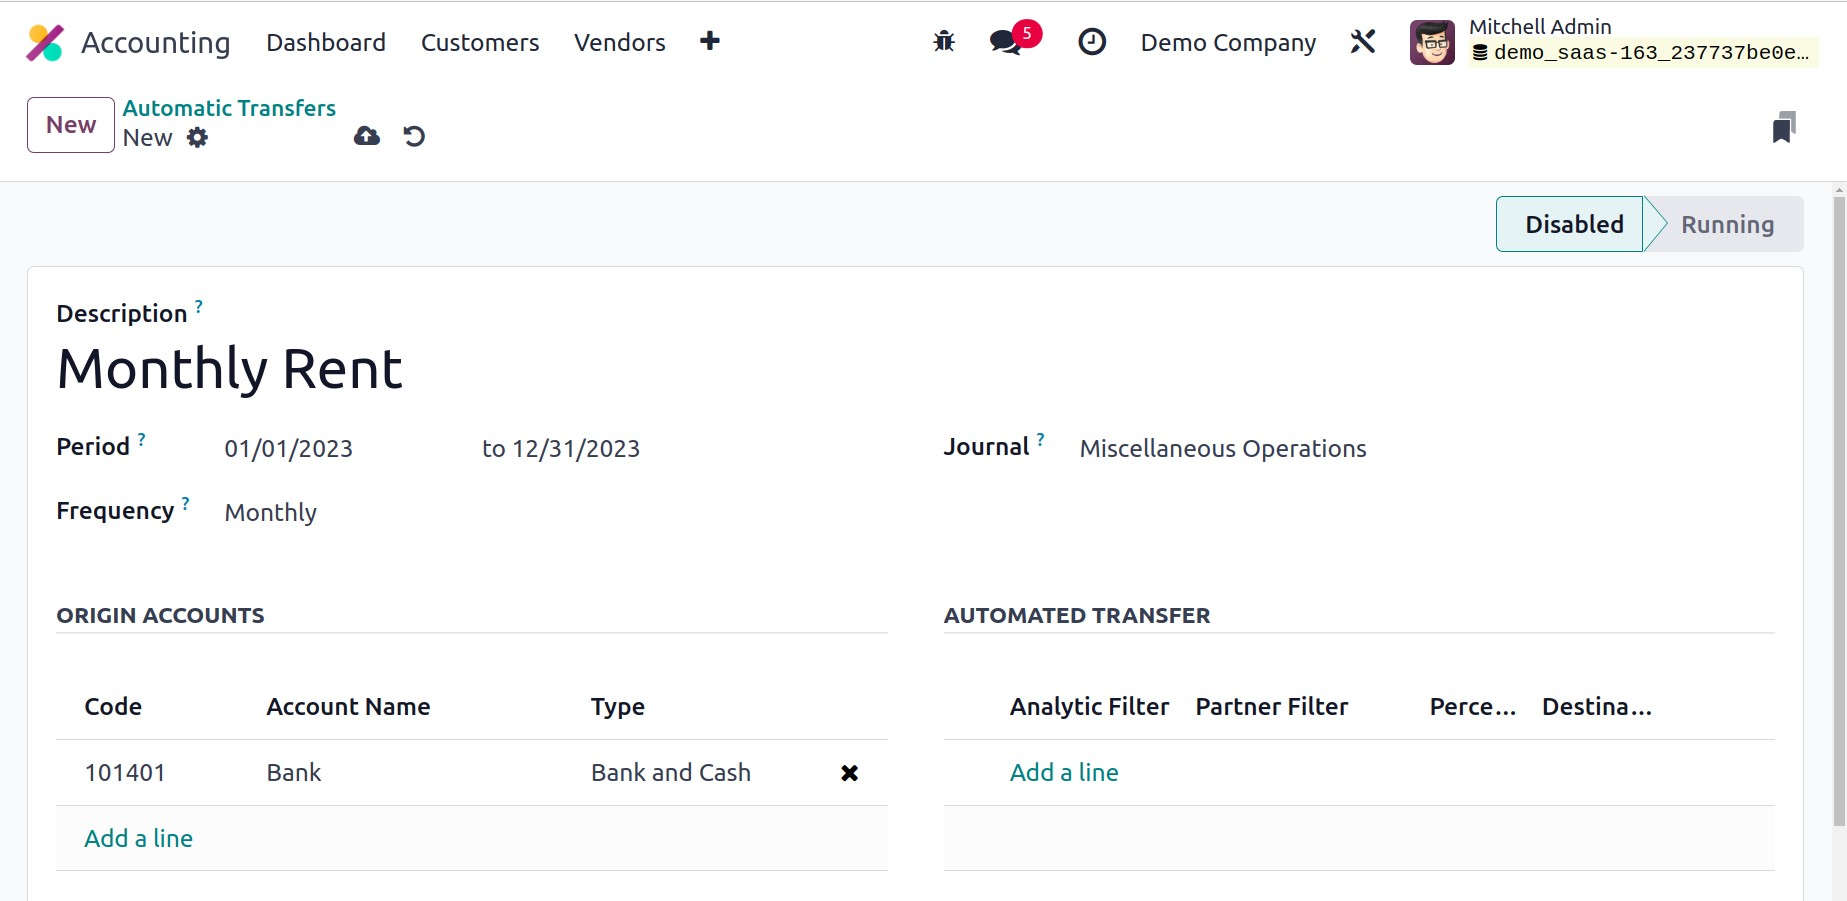Screen dimensions: 1847x901
Task: Click Add a line under Automated Transfer
Action: click(x=1064, y=773)
